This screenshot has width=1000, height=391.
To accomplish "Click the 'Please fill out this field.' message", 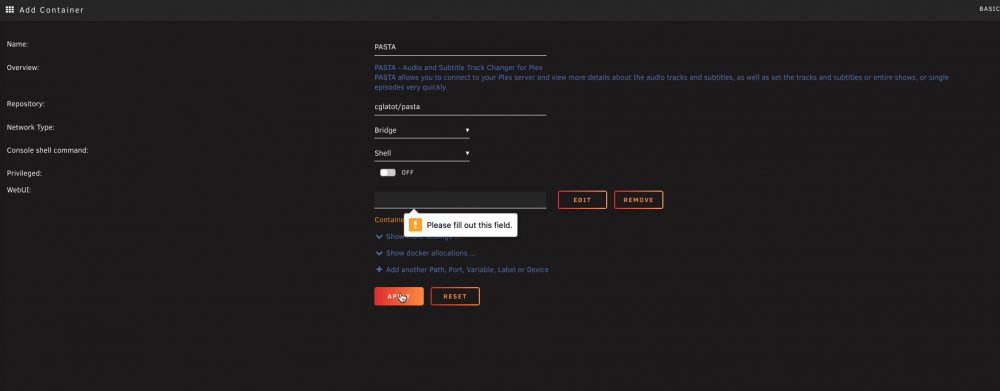I will (469, 225).
